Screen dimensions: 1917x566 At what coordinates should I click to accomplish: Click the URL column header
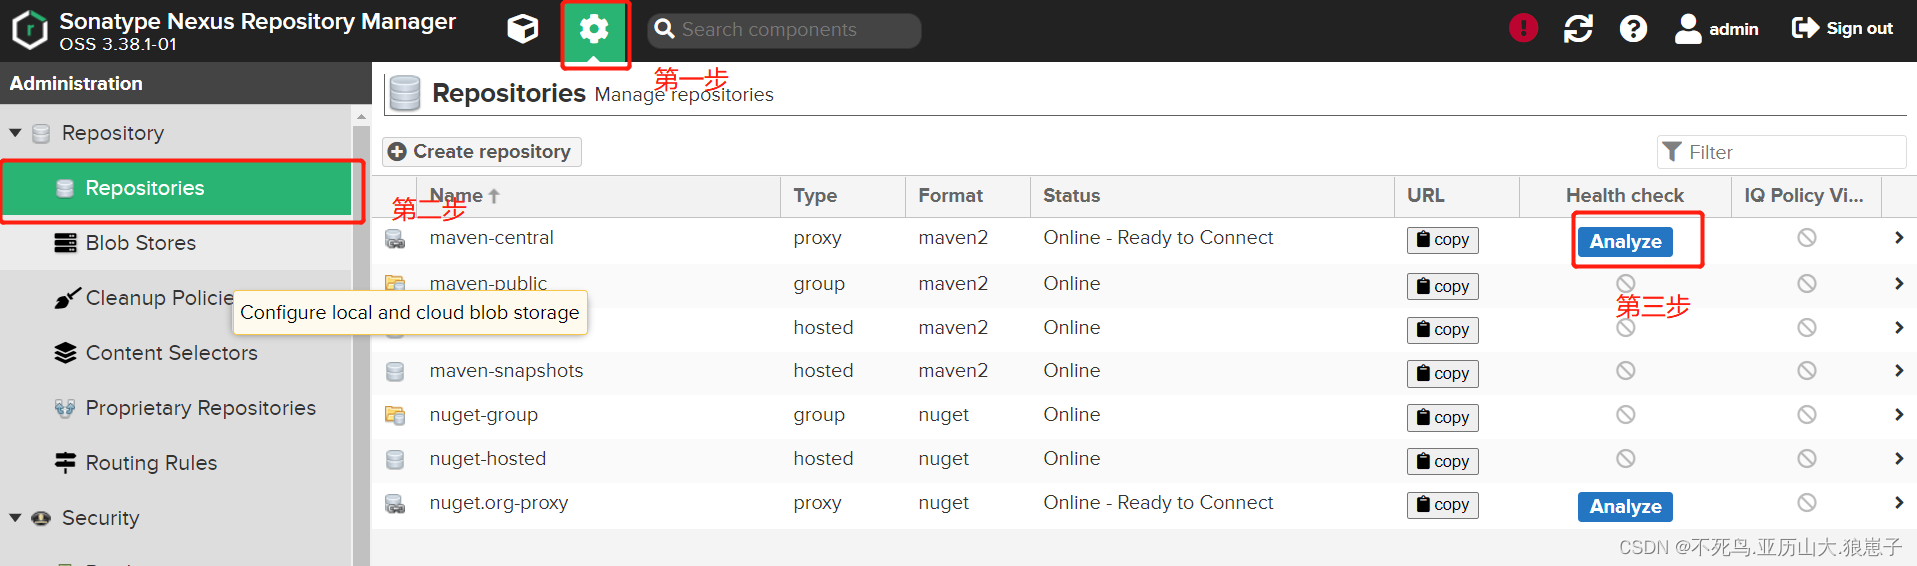tap(1457, 196)
